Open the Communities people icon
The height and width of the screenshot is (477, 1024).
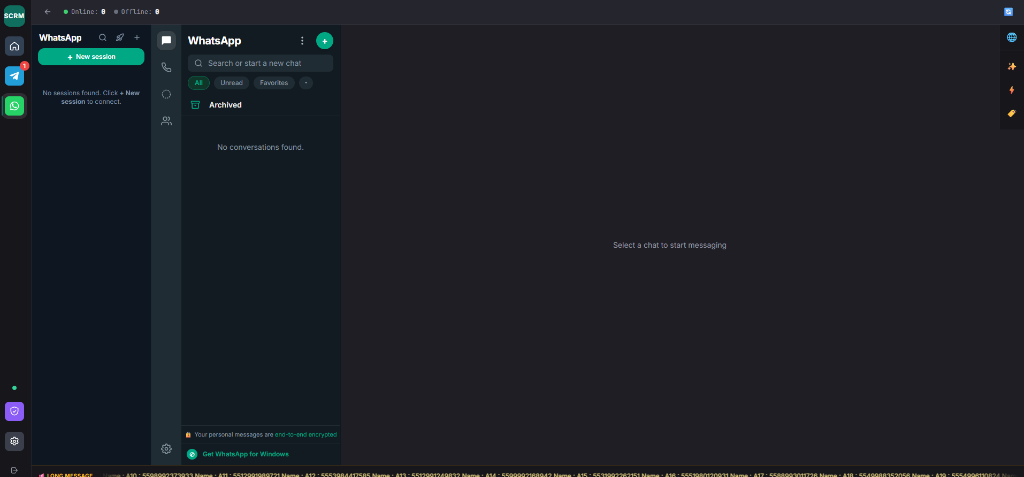click(x=167, y=121)
